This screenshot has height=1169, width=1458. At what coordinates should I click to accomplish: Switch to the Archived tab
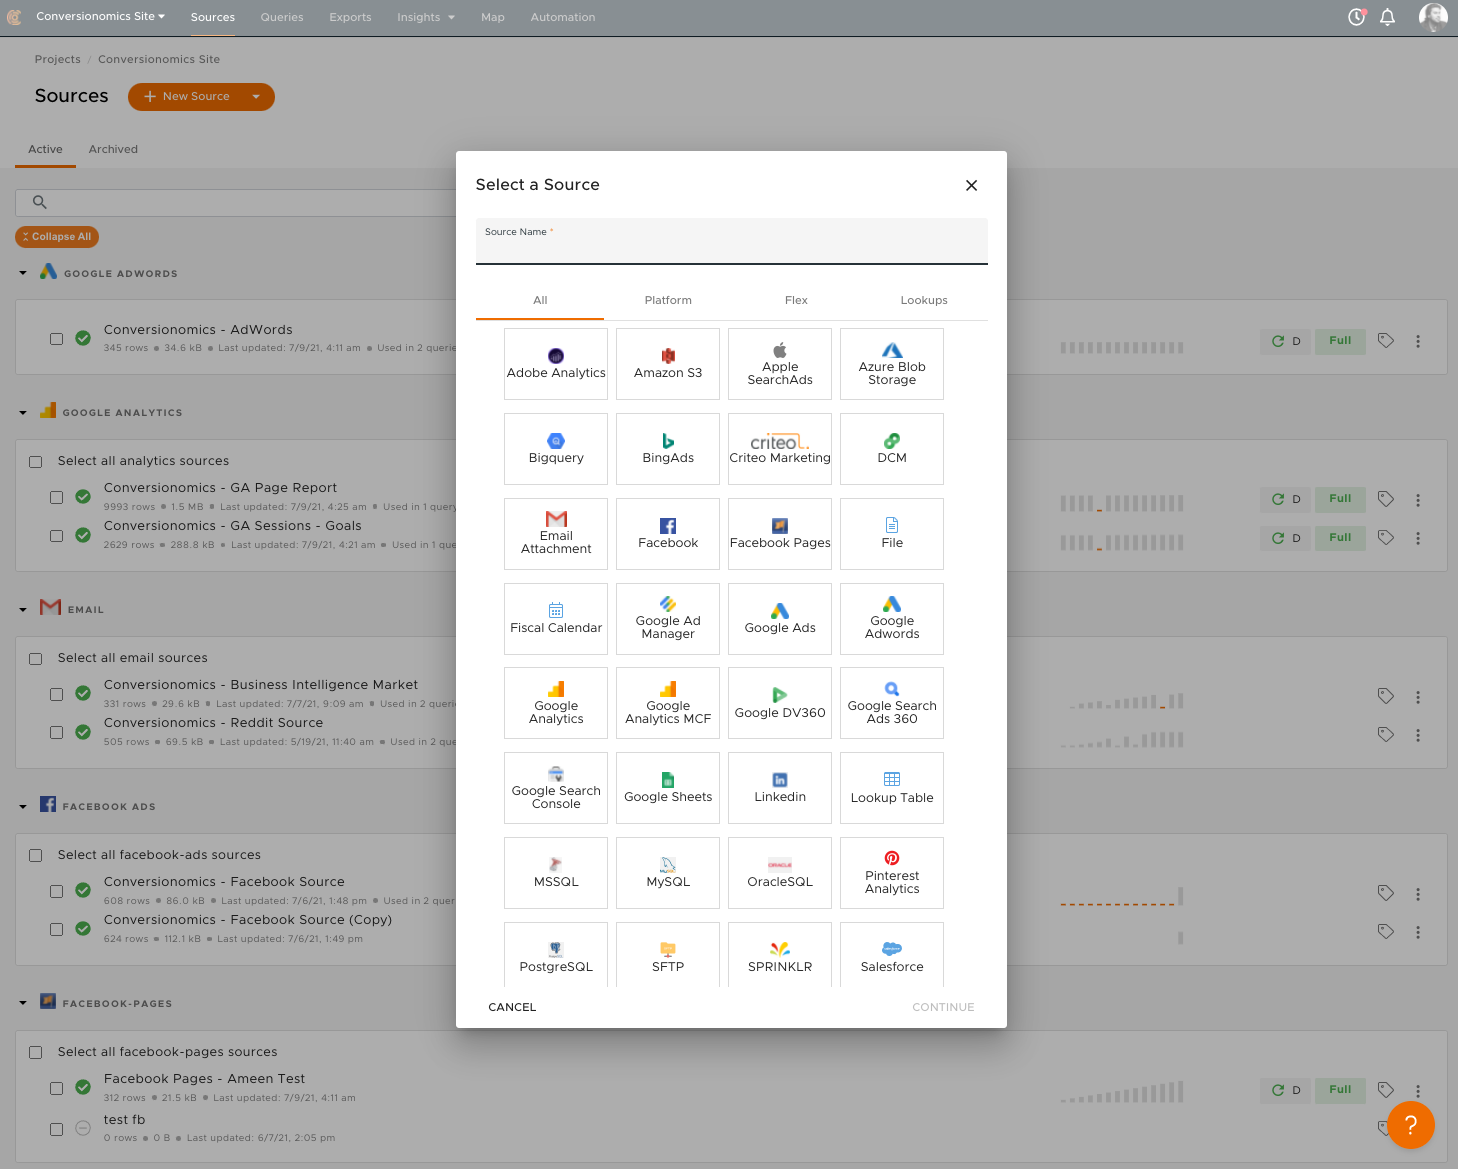[113, 149]
